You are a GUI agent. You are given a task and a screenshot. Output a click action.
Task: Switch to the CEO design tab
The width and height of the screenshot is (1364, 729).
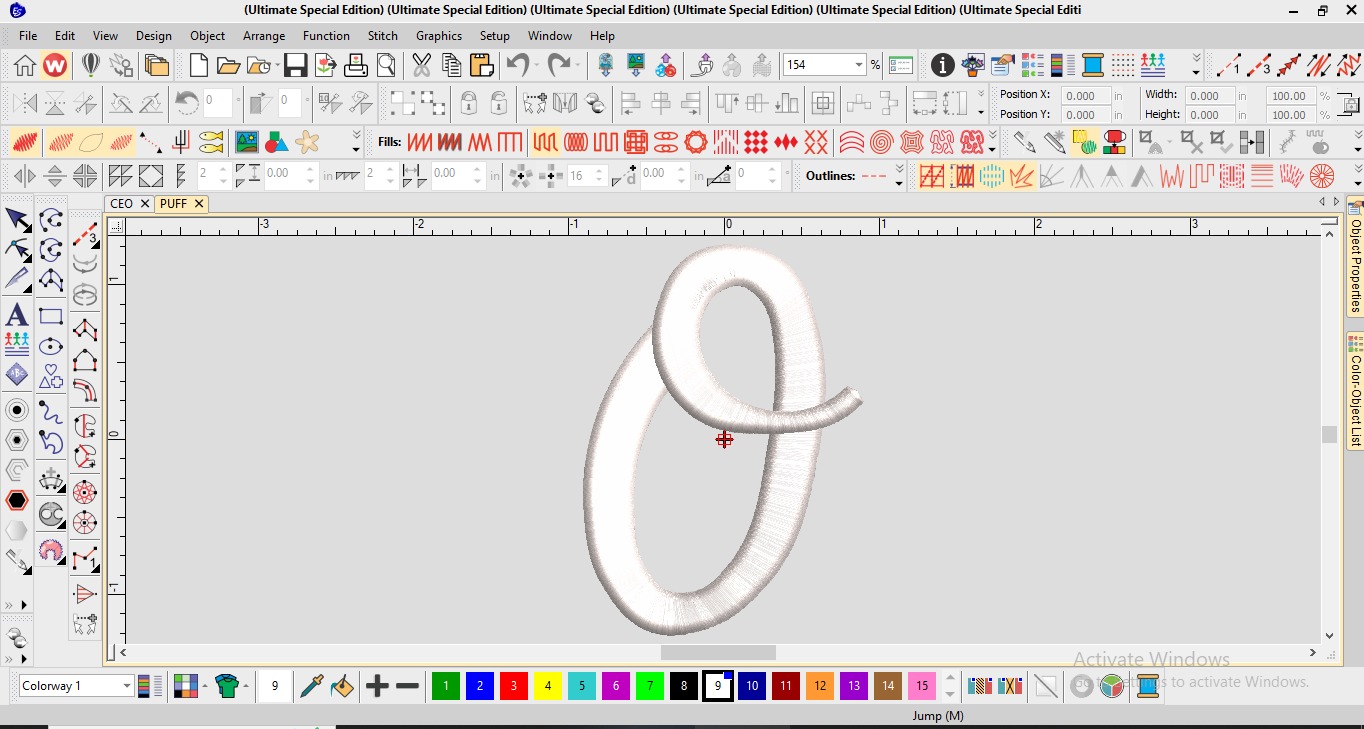point(121,203)
